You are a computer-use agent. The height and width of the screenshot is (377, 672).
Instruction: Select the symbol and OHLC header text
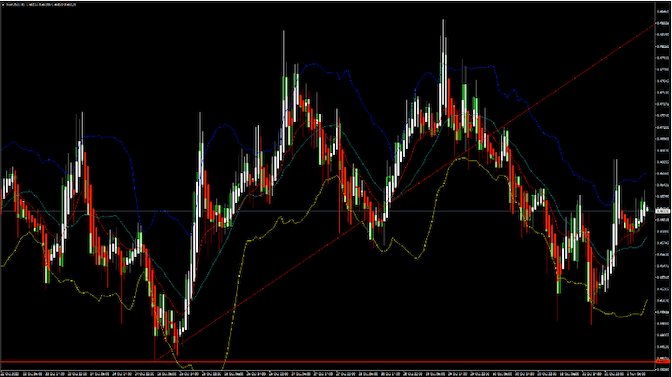pos(41,5)
